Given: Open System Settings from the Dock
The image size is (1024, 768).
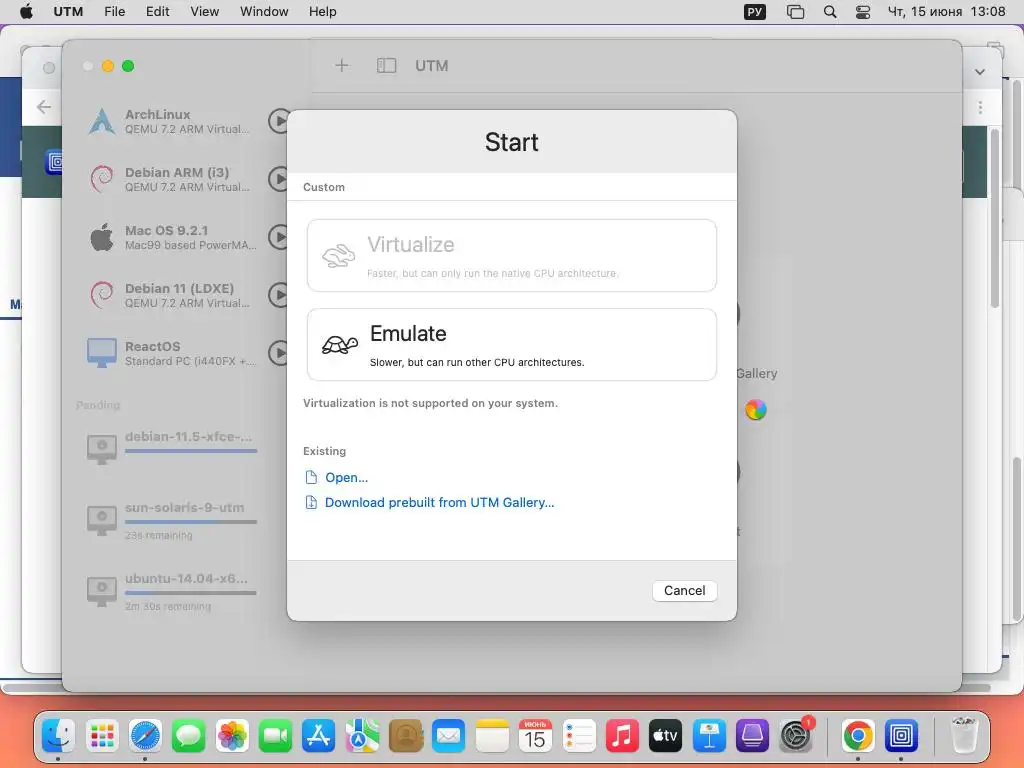Looking at the screenshot, I should tap(795, 736).
